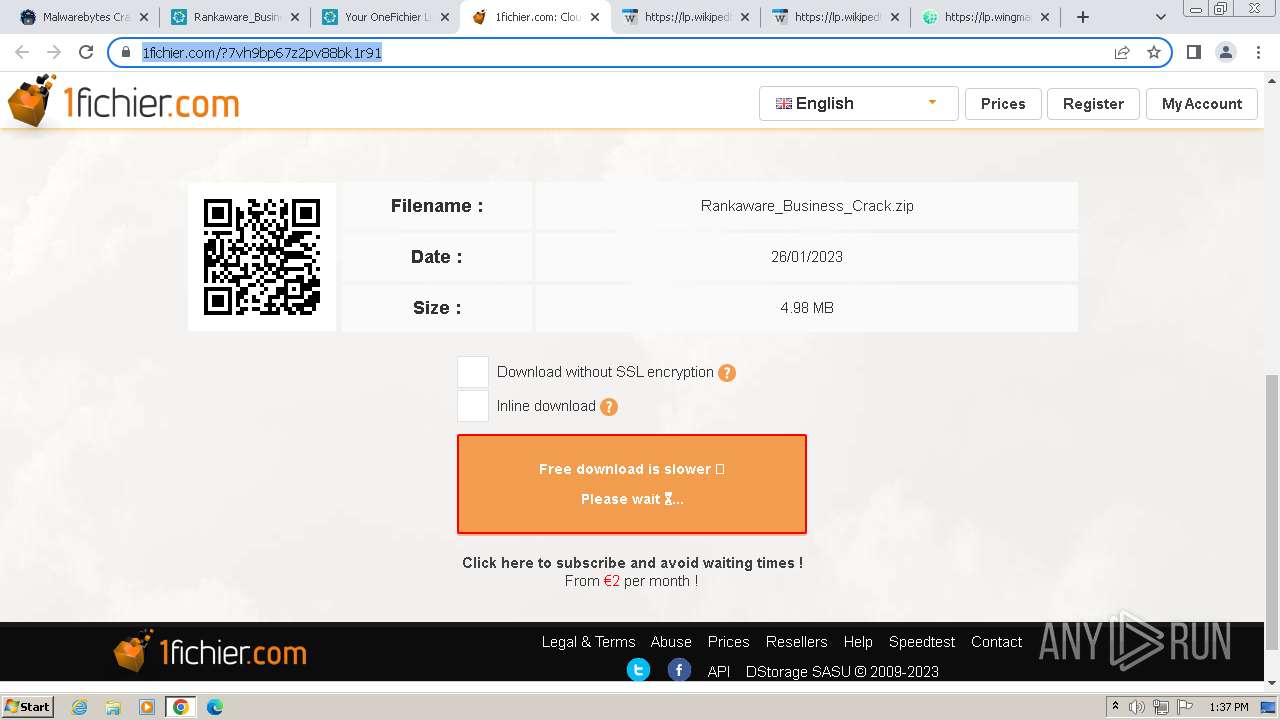
Task: Open the Speedtest footer link
Action: pos(922,642)
